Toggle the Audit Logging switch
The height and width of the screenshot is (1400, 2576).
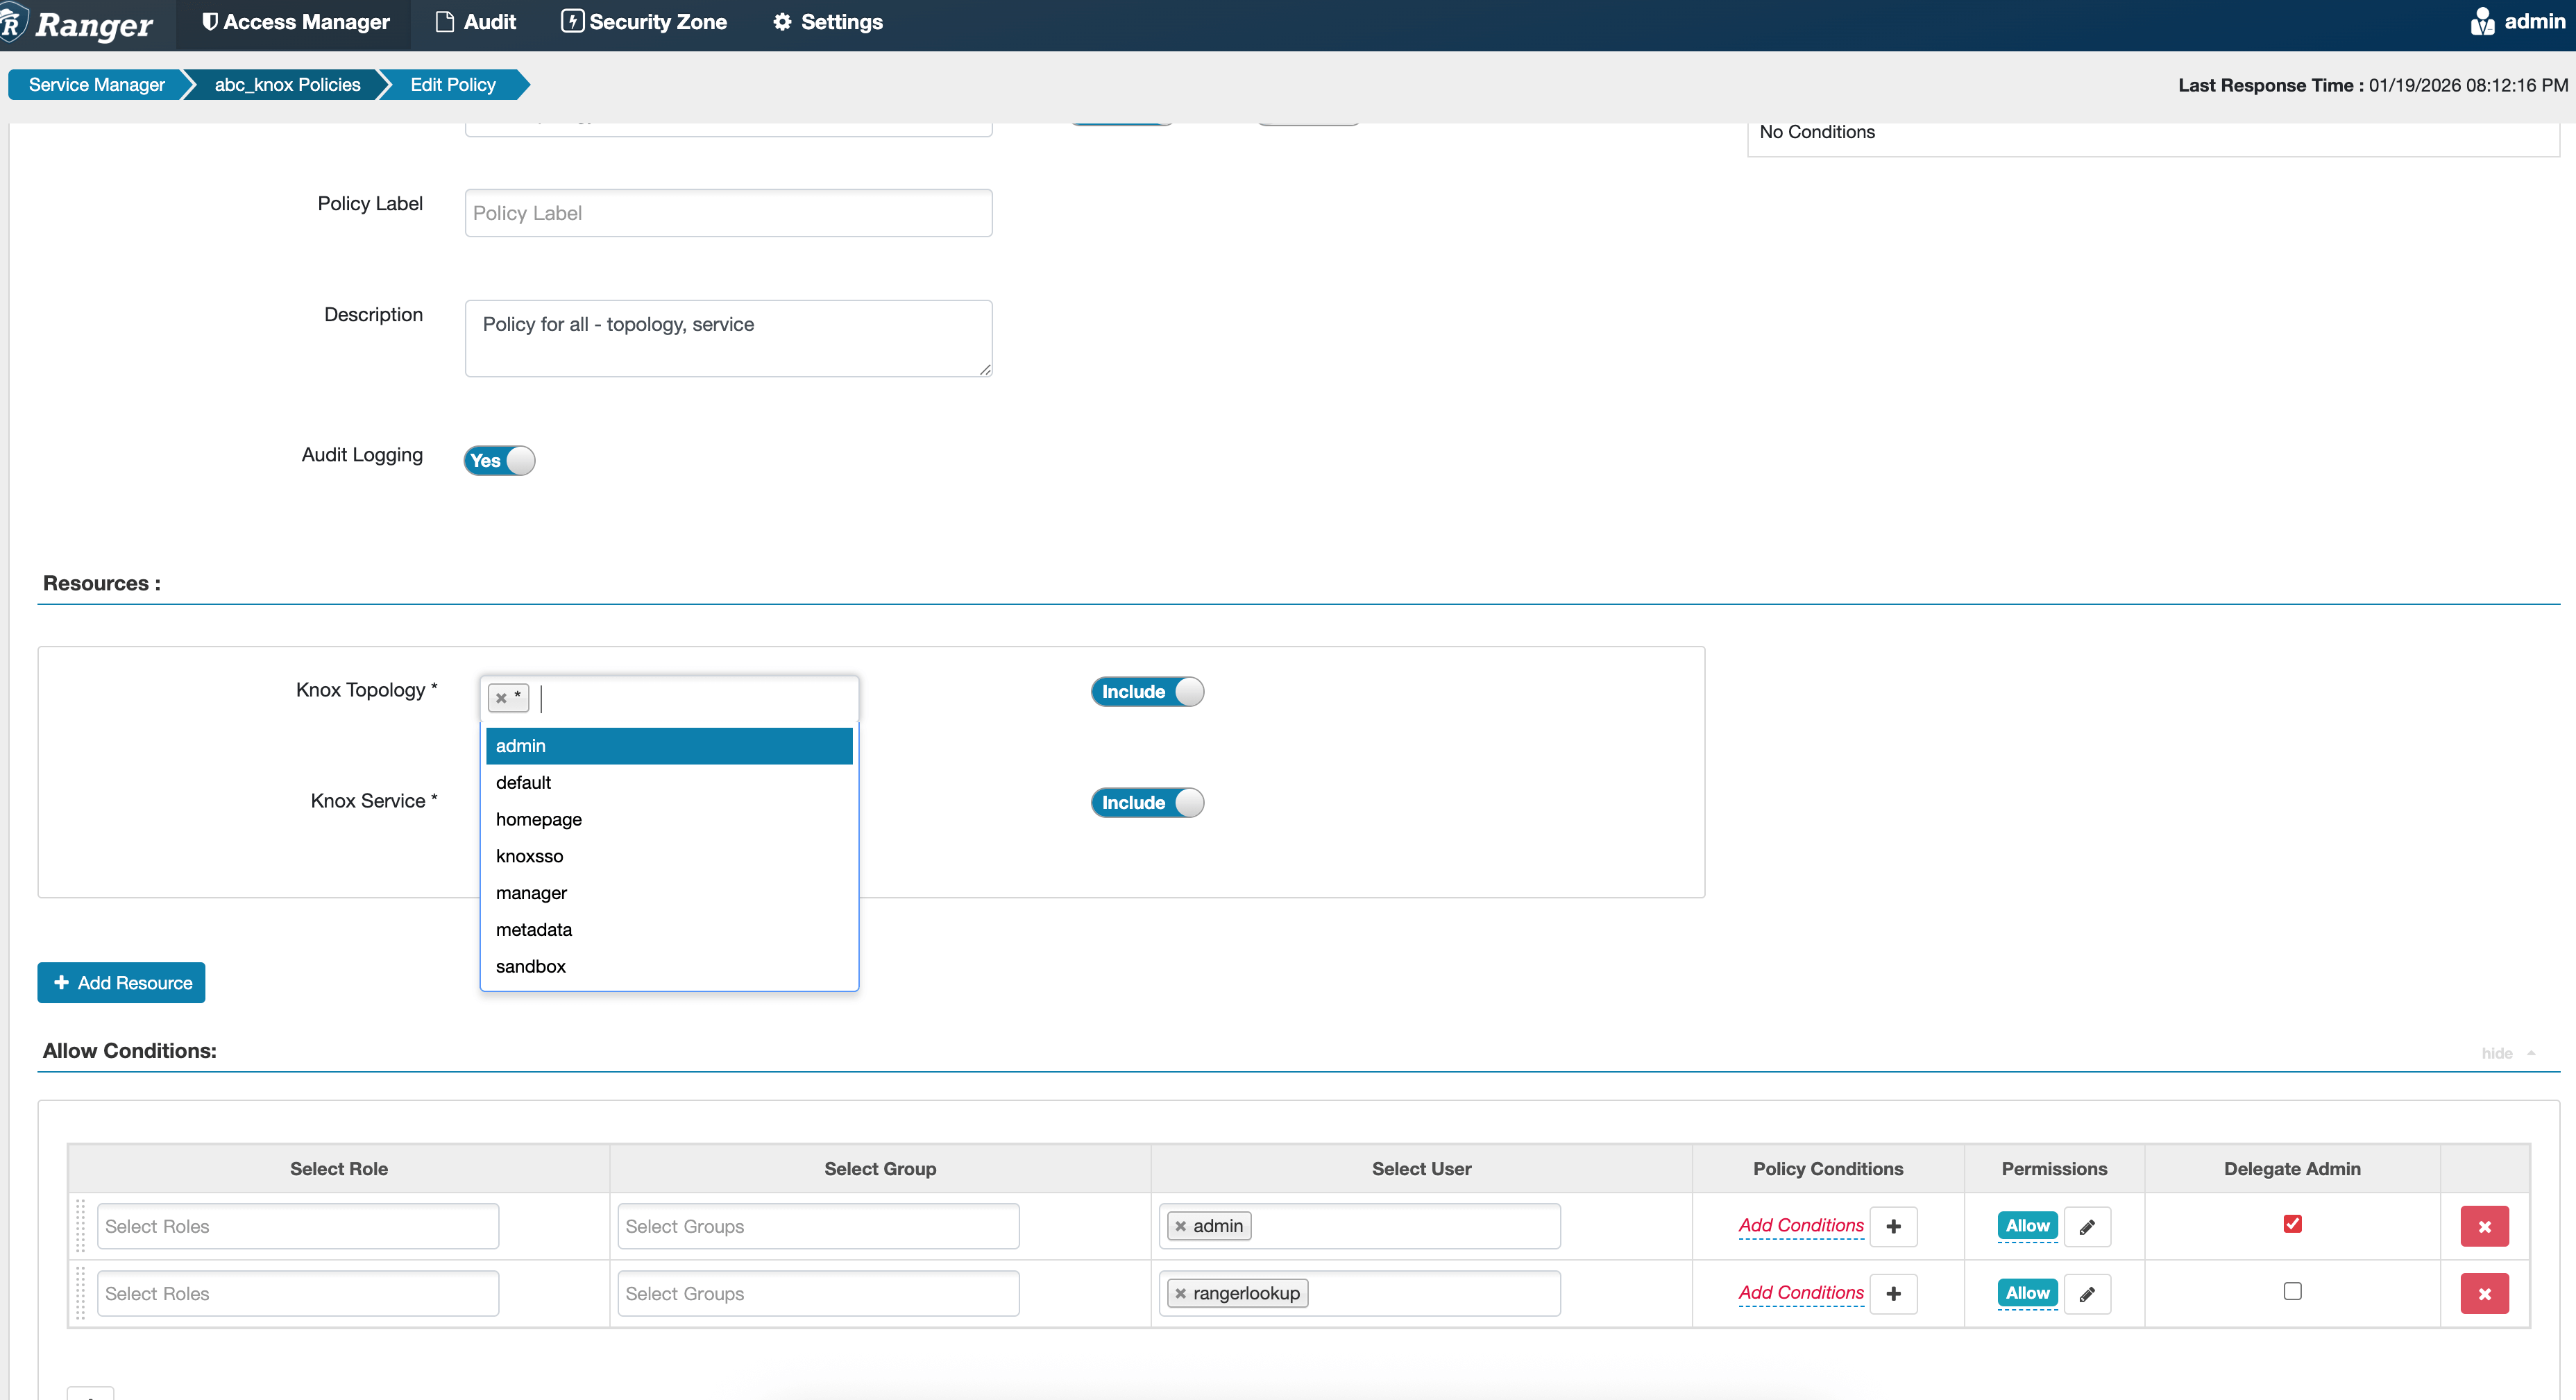click(499, 460)
